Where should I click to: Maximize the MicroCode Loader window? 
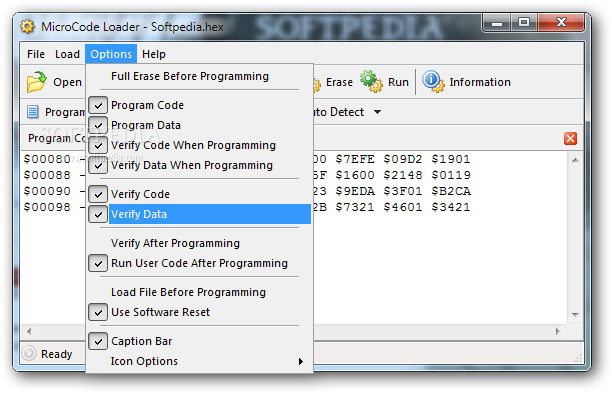[524, 22]
